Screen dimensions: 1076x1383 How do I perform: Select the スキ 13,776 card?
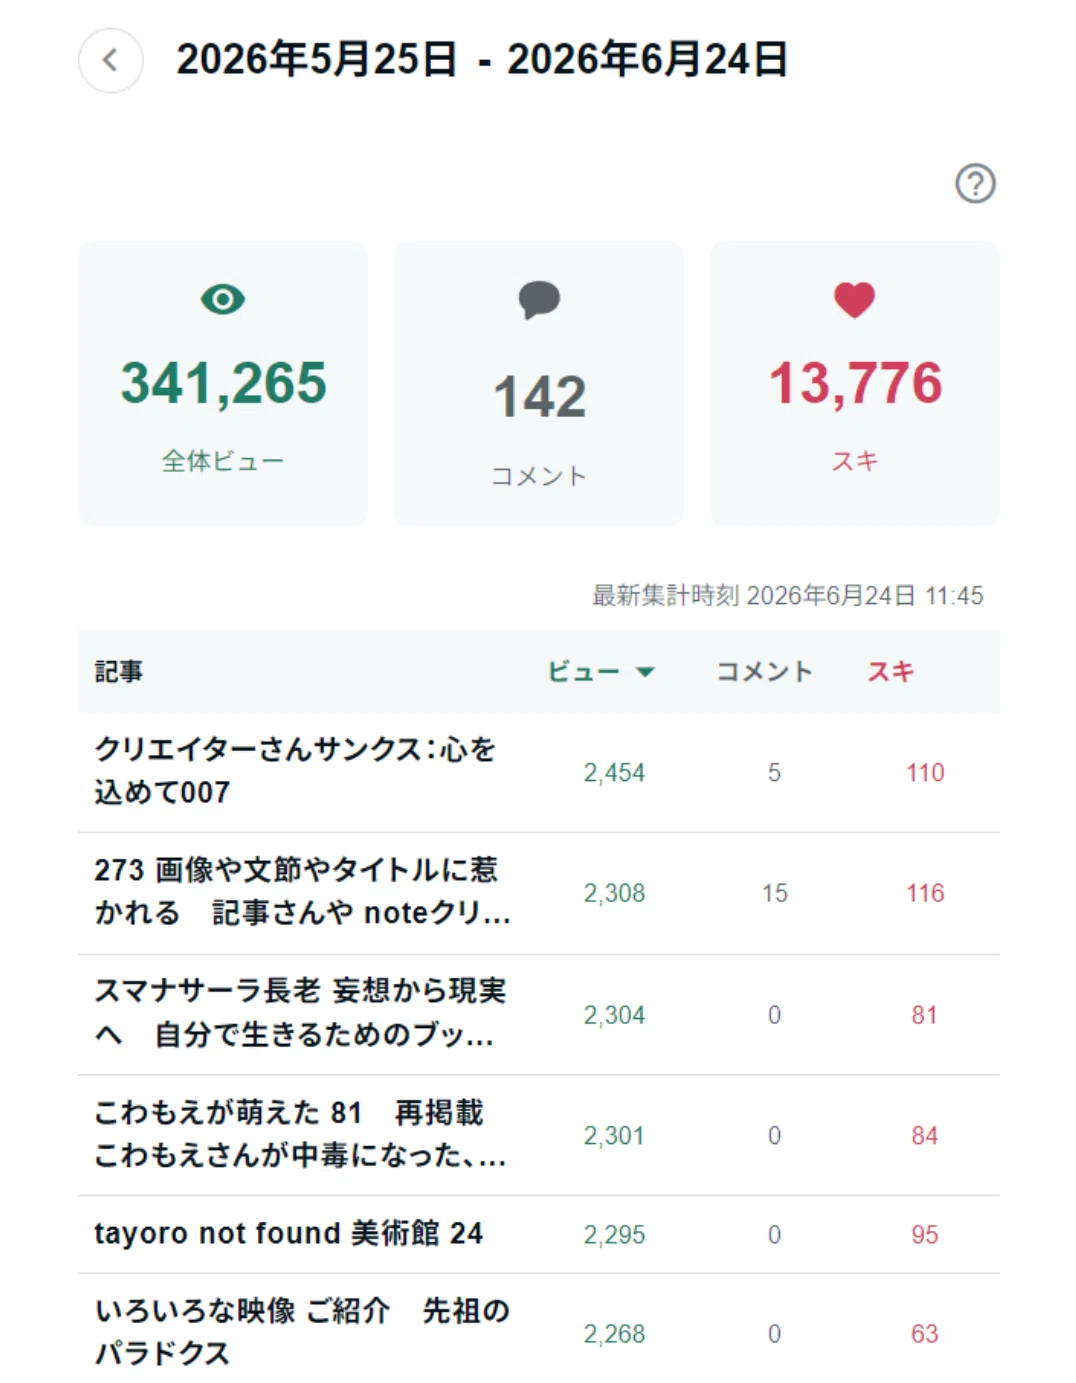click(855, 383)
